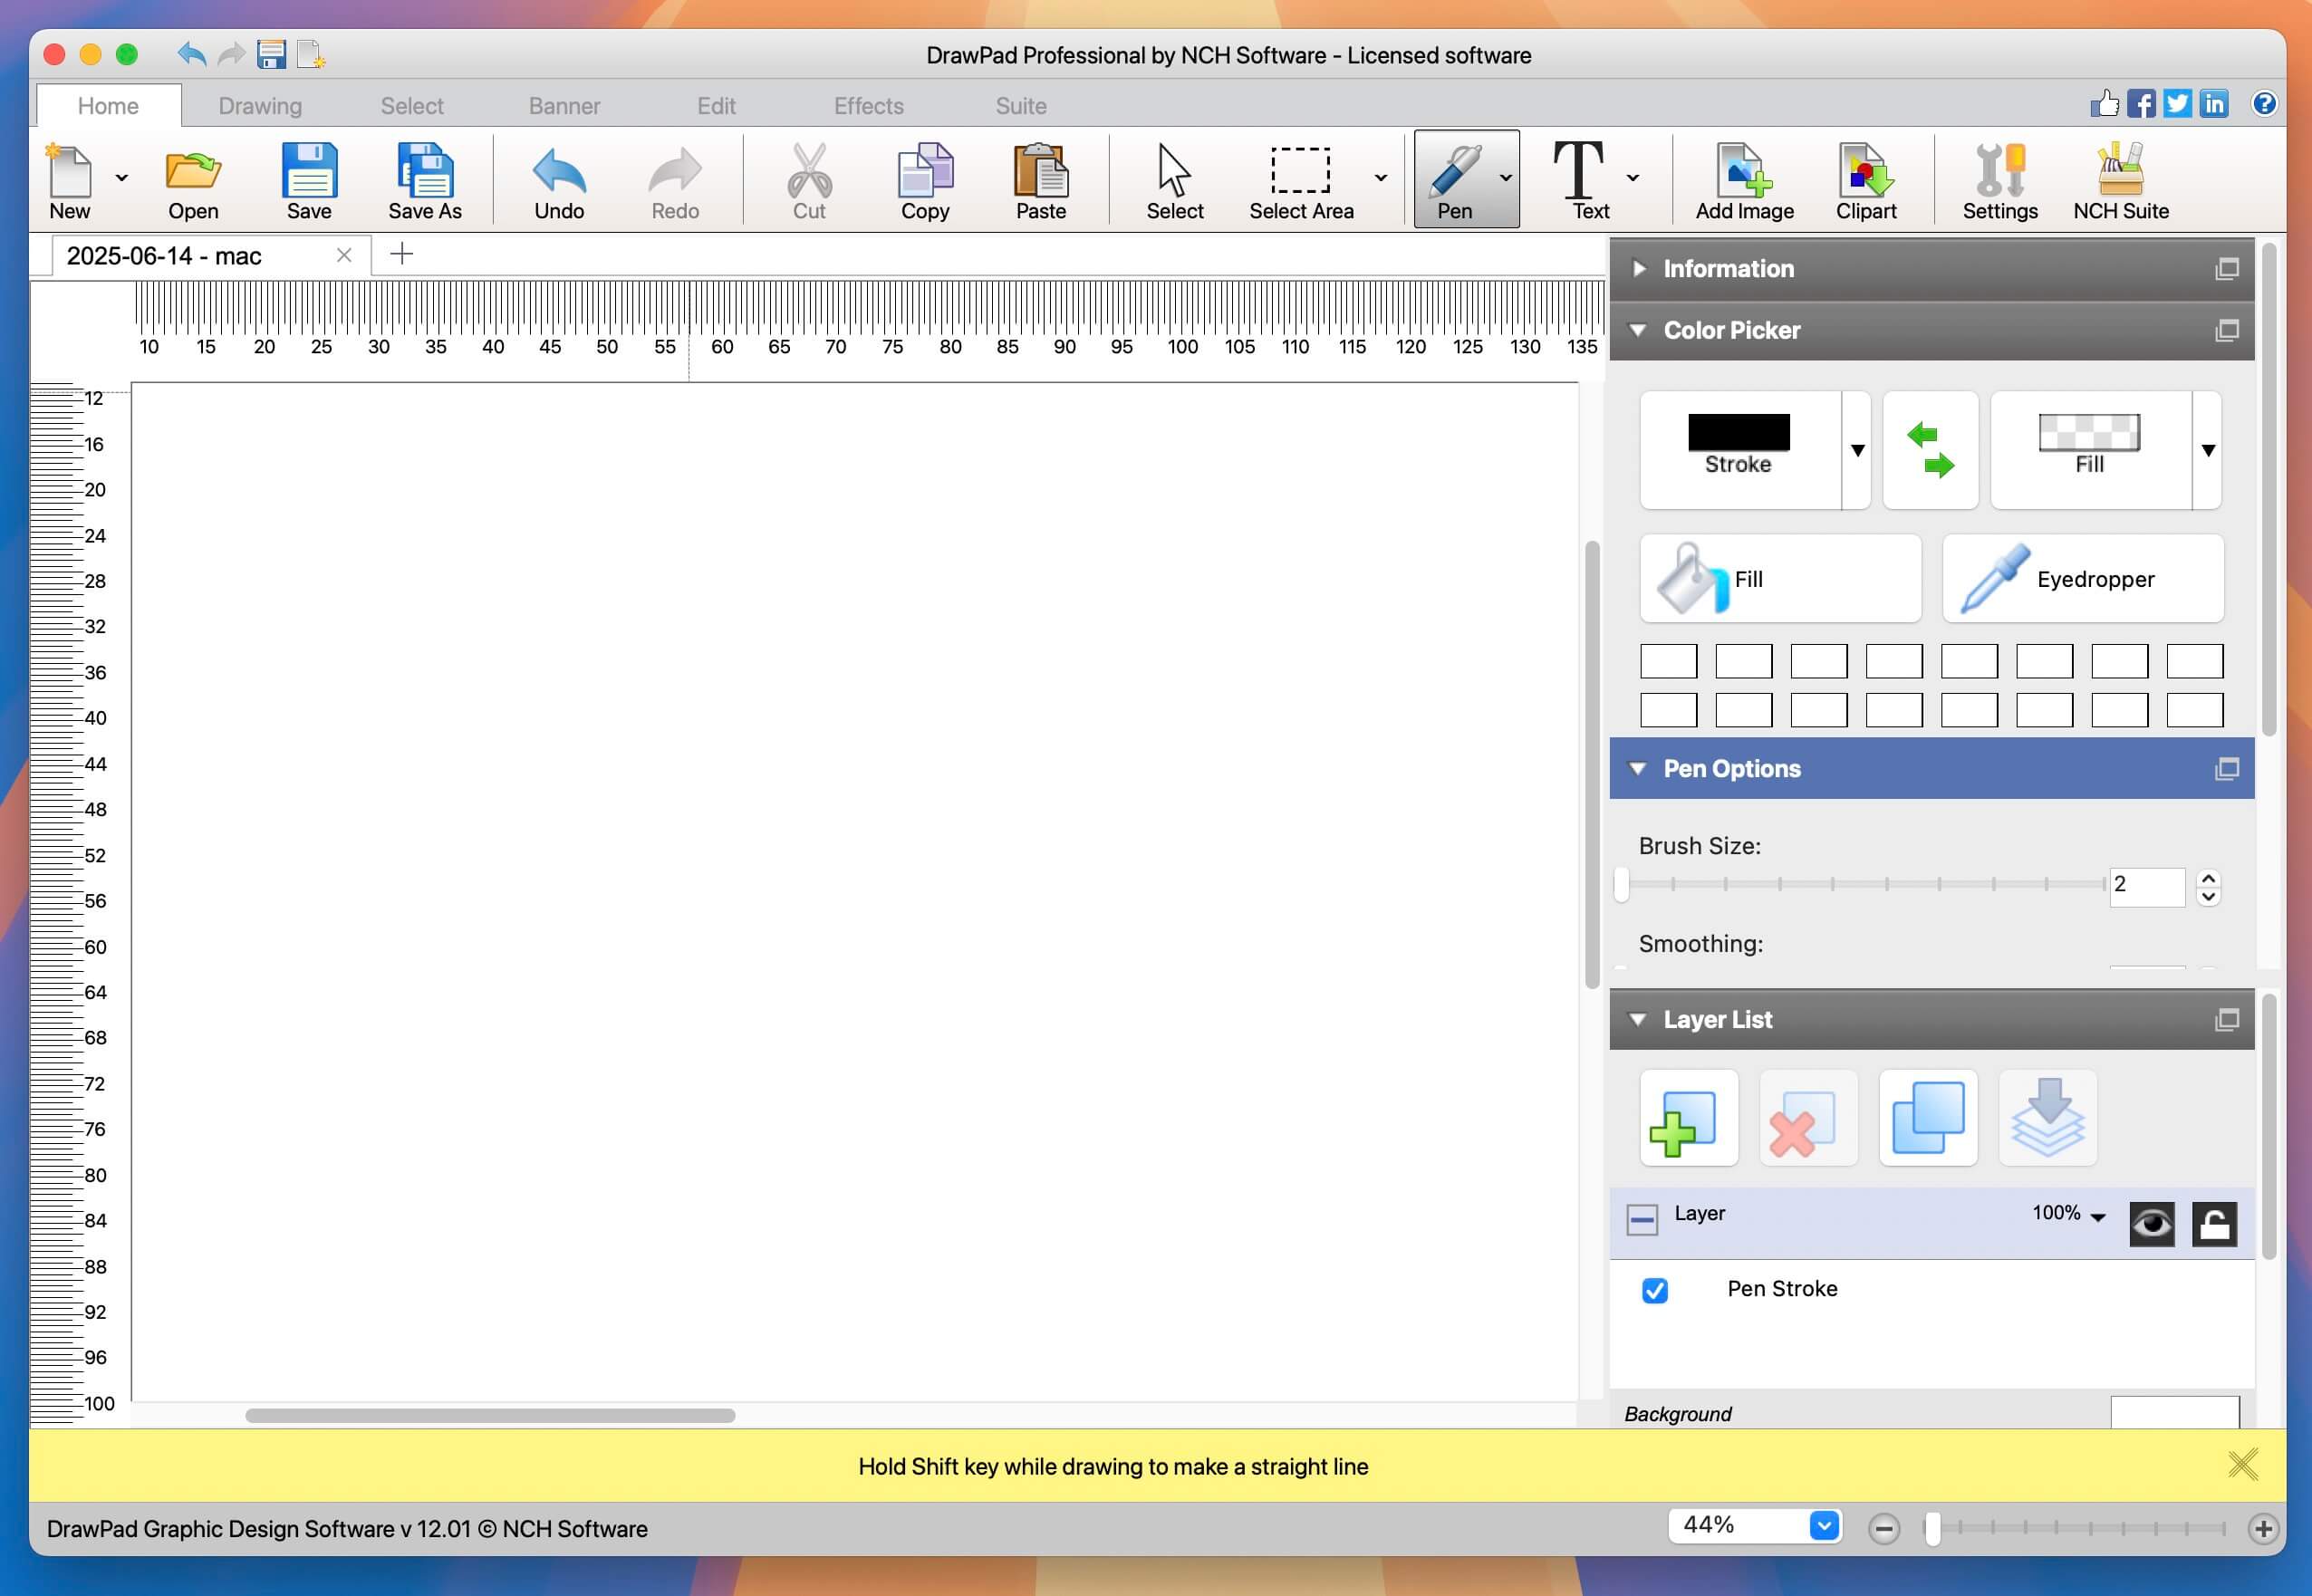Click the Brush Size slider handle
Viewport: 2312px width, 1596px height.
[1621, 884]
